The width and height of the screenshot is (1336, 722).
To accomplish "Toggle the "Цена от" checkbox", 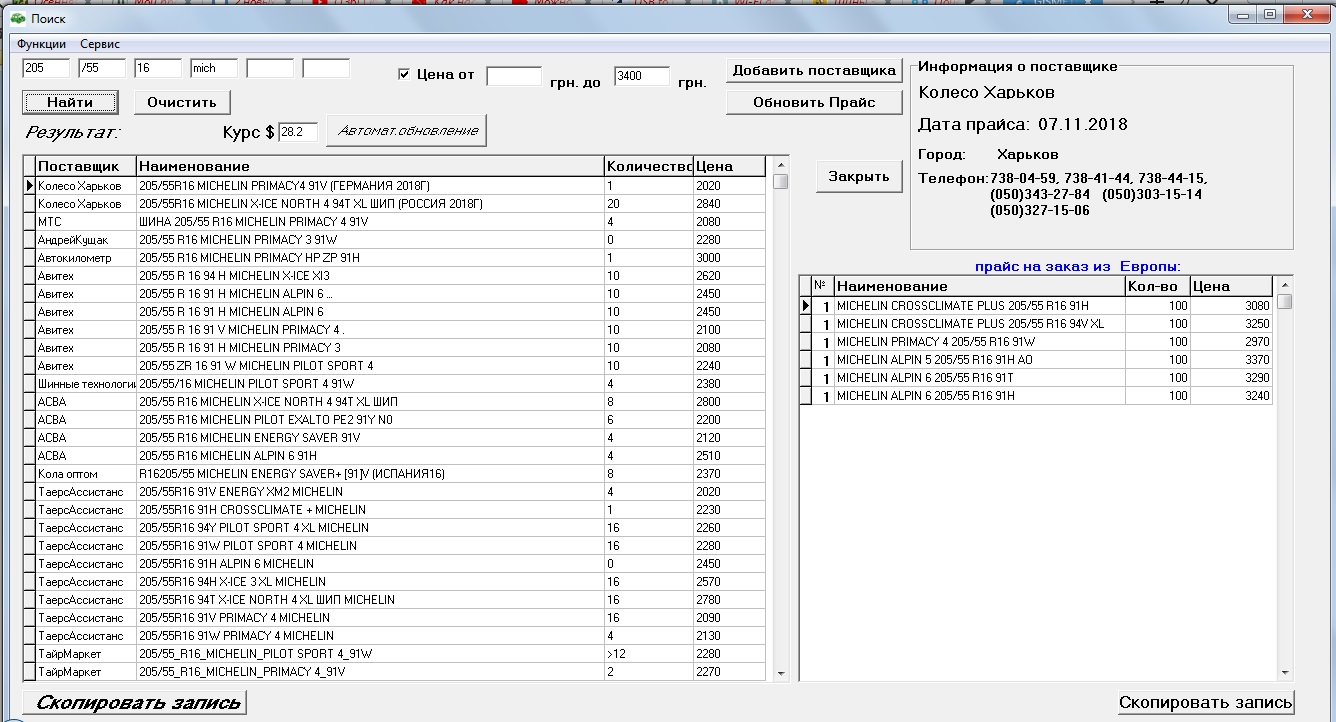I will [x=404, y=74].
